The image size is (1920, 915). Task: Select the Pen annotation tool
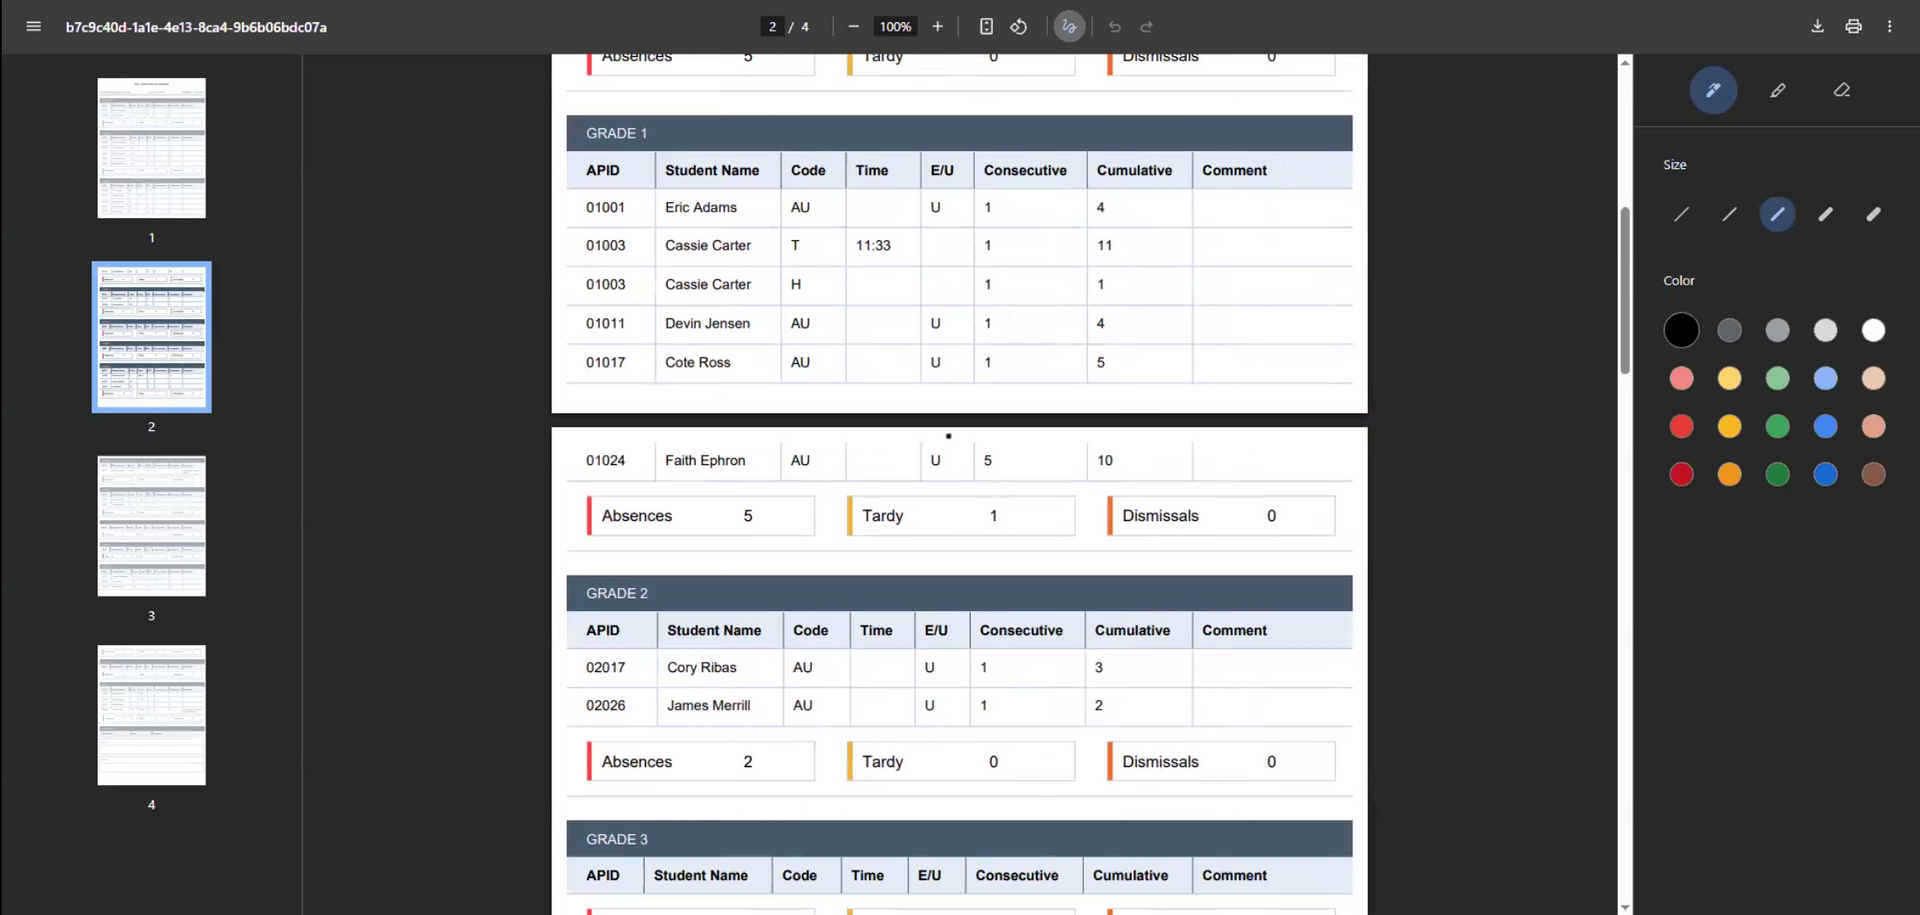pos(1713,90)
